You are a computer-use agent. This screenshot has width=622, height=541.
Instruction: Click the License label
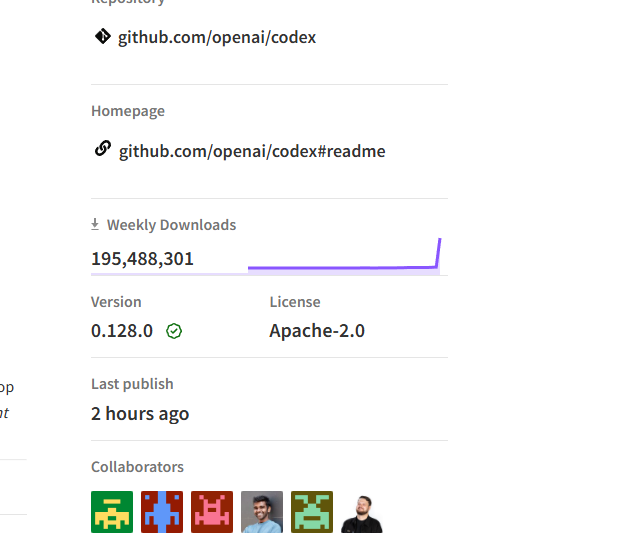(x=295, y=302)
